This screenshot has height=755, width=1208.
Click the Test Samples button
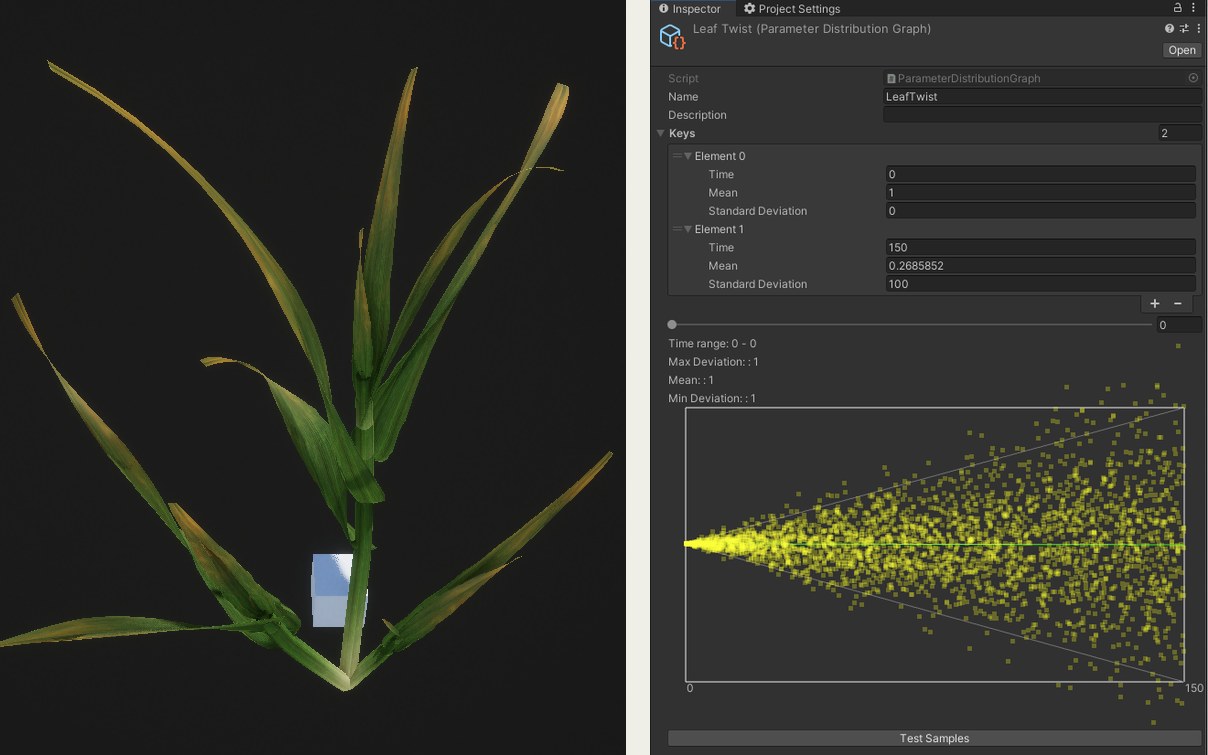click(934, 738)
